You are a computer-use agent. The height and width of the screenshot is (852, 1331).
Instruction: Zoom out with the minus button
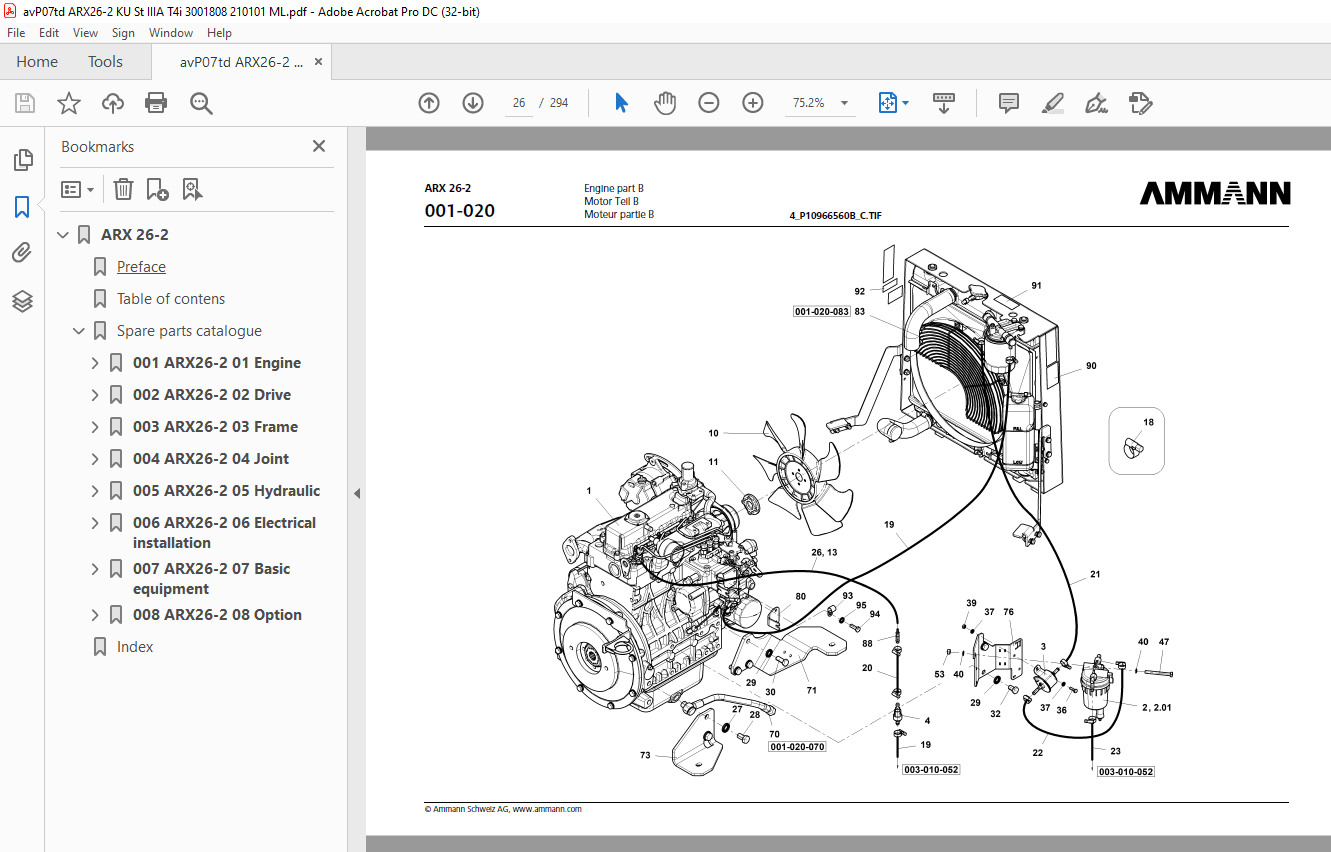[x=709, y=103]
